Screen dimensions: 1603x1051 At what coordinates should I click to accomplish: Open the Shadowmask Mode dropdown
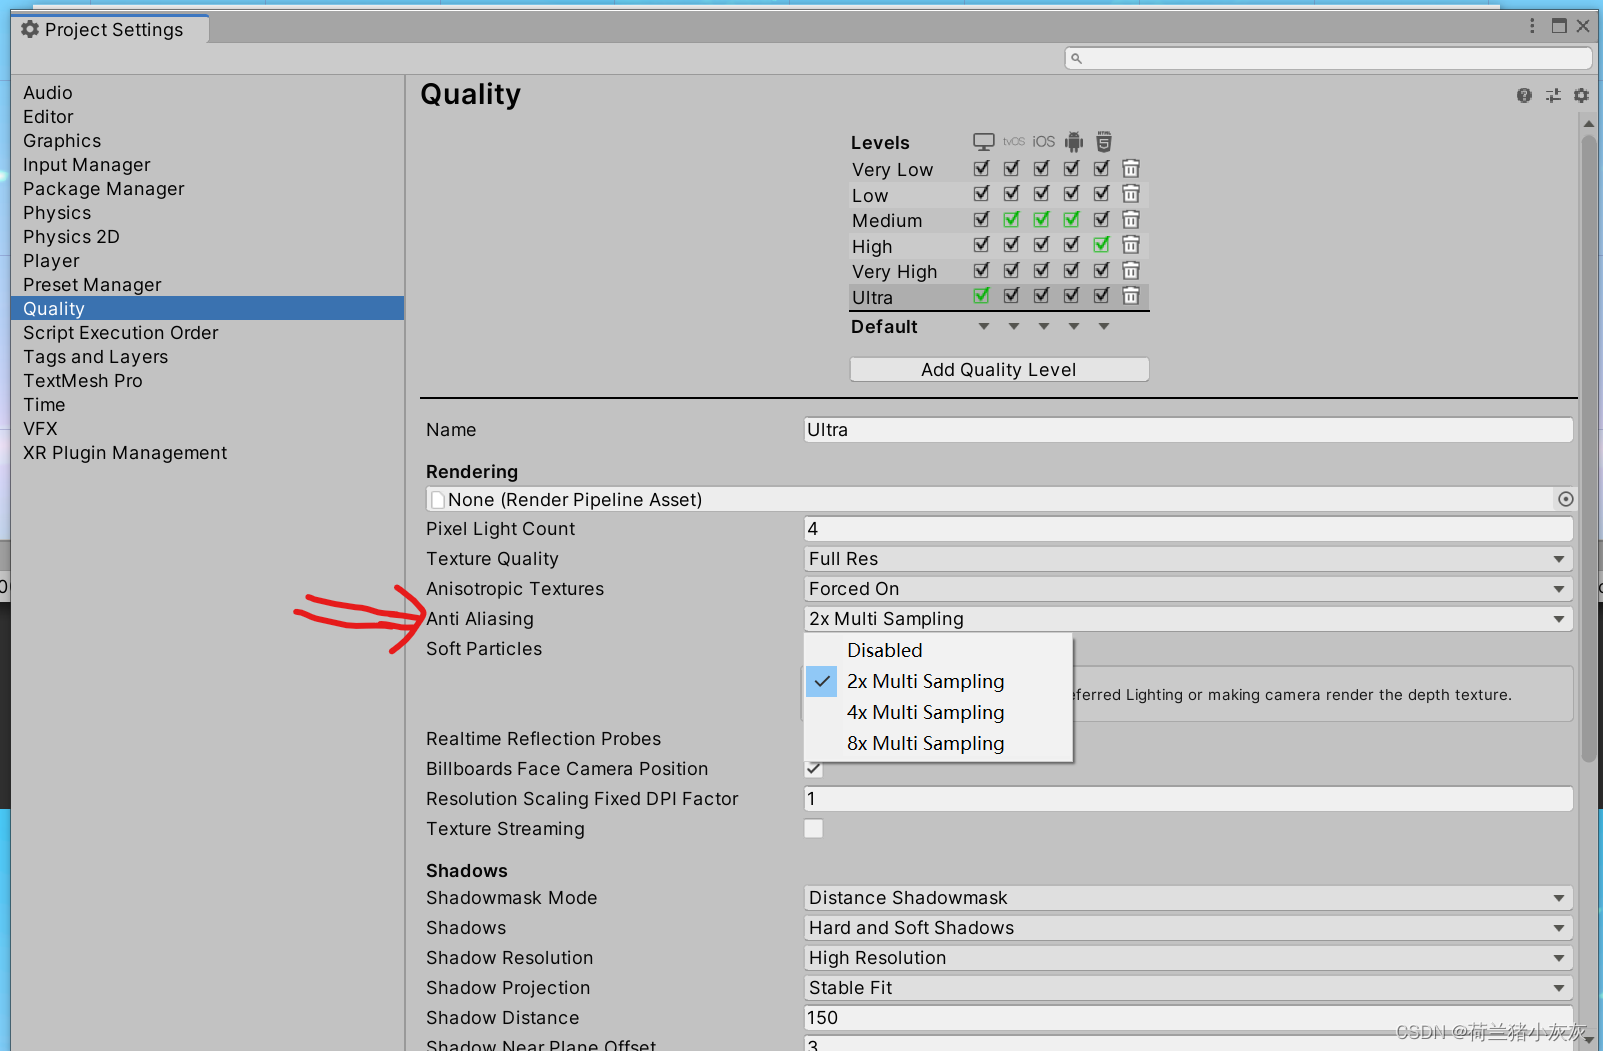[x=1188, y=898]
